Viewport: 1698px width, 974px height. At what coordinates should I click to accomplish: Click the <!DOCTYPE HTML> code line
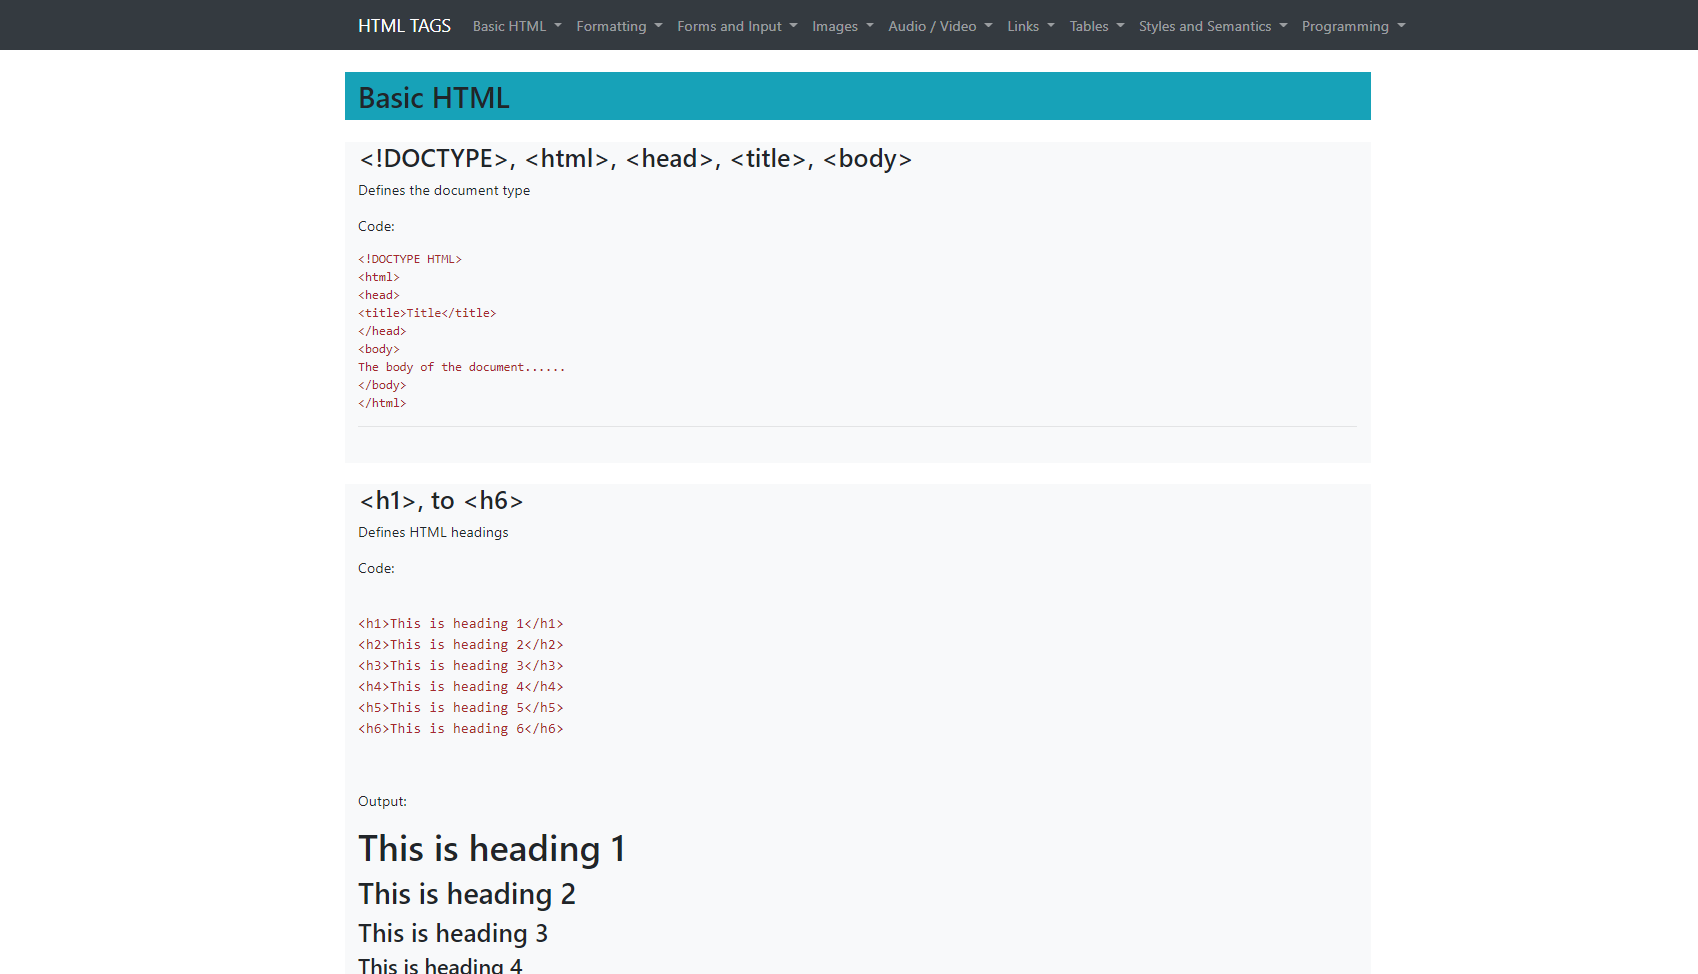coord(410,259)
